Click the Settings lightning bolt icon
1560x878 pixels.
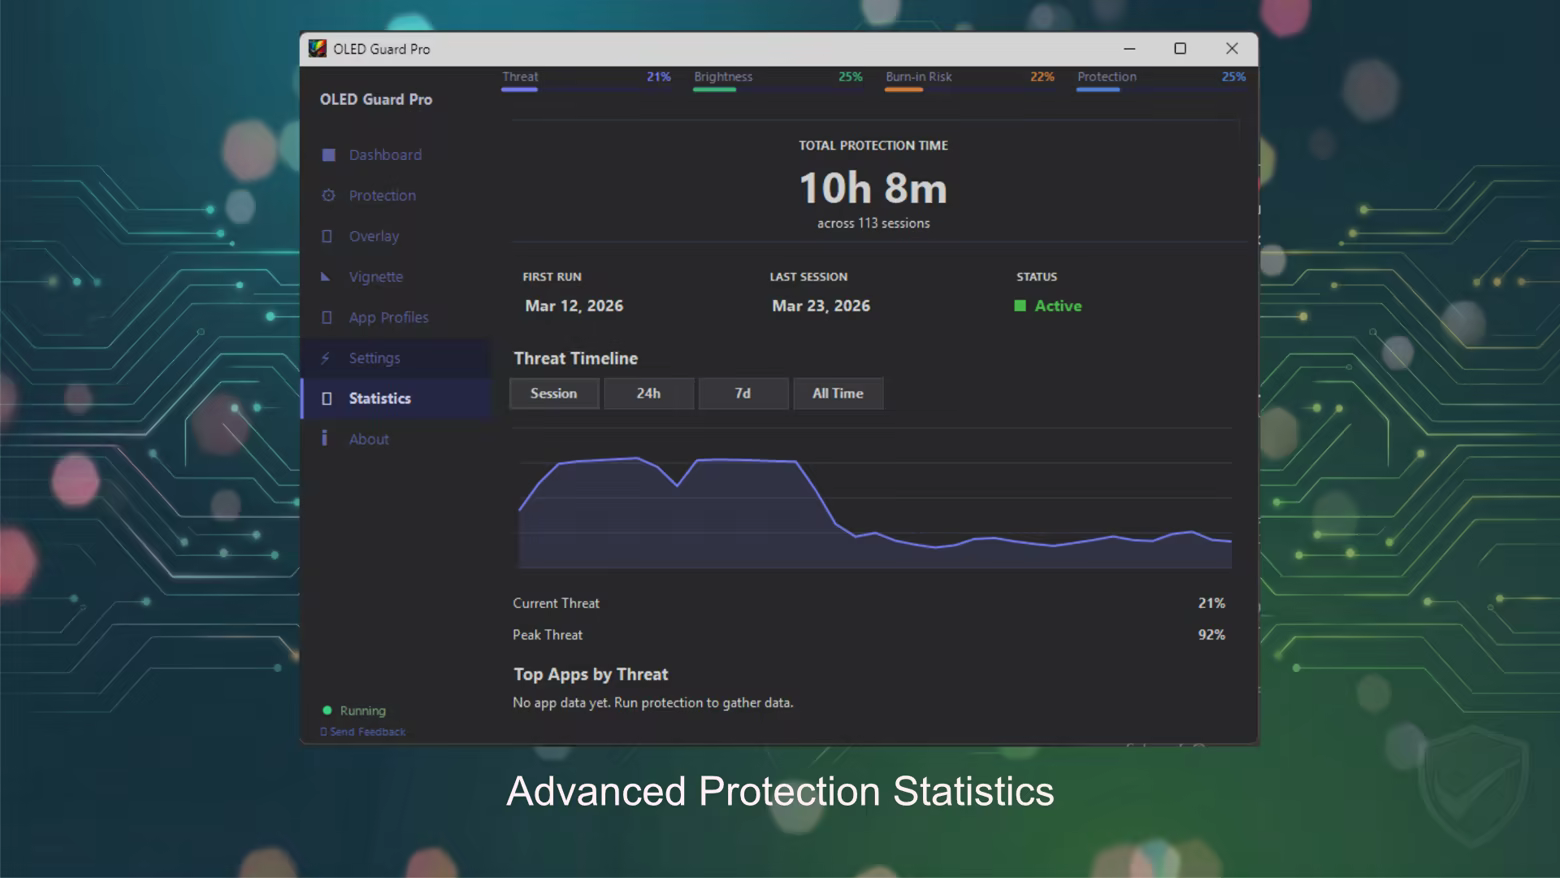(326, 358)
